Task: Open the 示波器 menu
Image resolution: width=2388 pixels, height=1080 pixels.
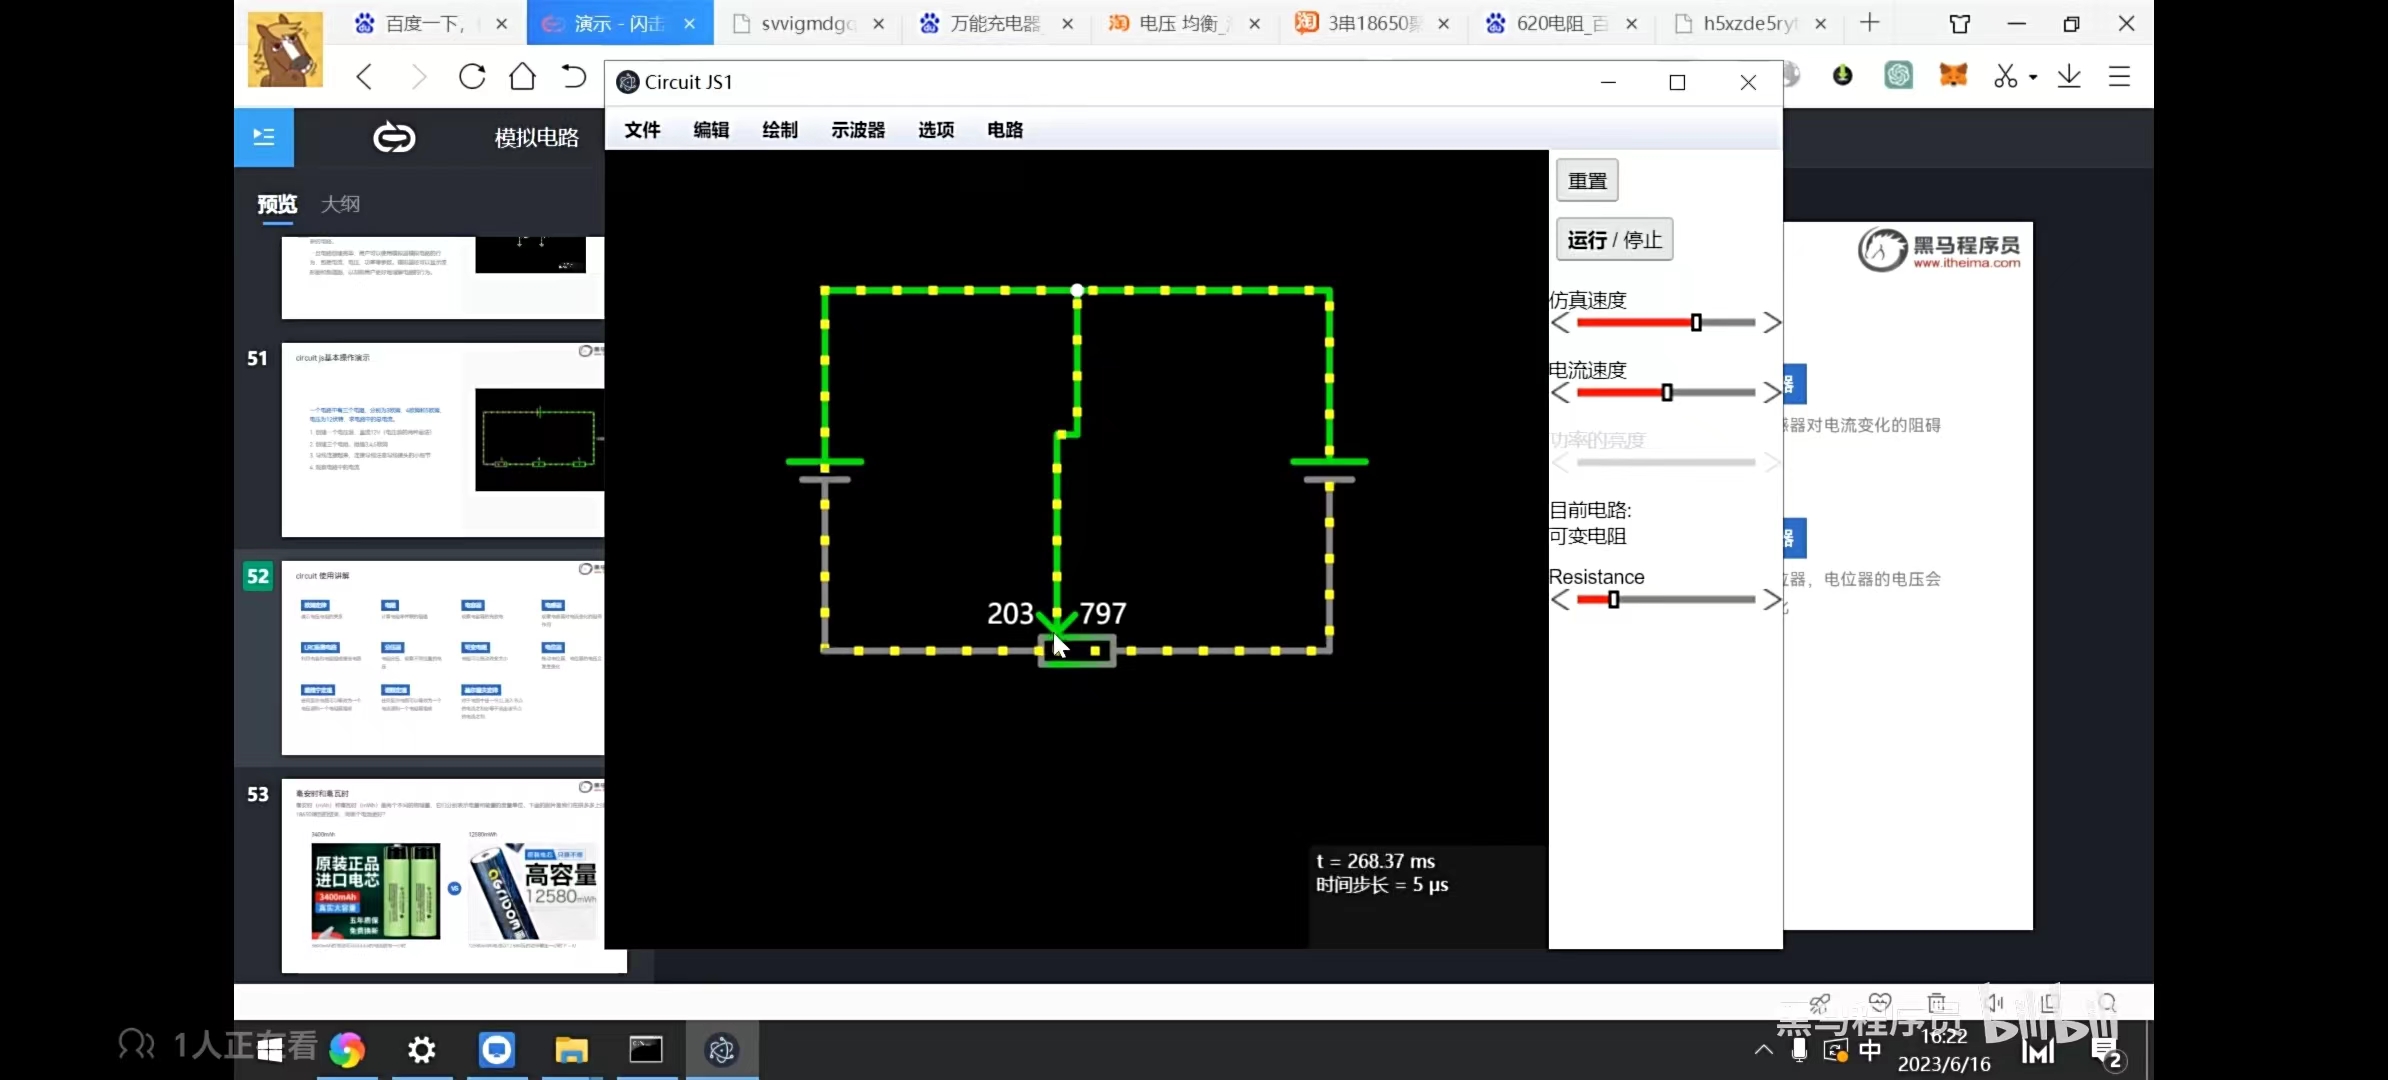Action: pyautogui.click(x=857, y=130)
